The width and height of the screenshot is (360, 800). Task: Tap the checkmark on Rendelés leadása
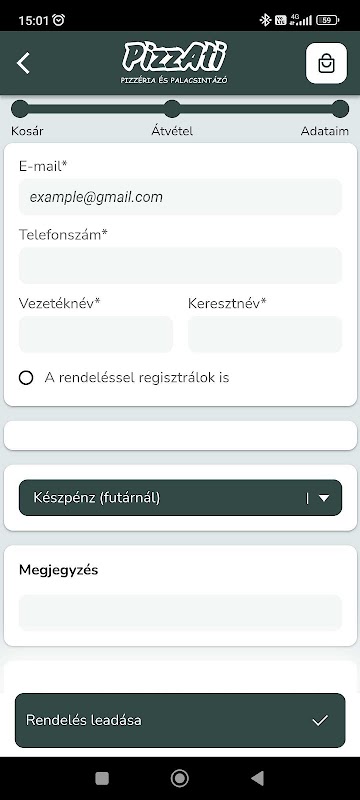320,720
